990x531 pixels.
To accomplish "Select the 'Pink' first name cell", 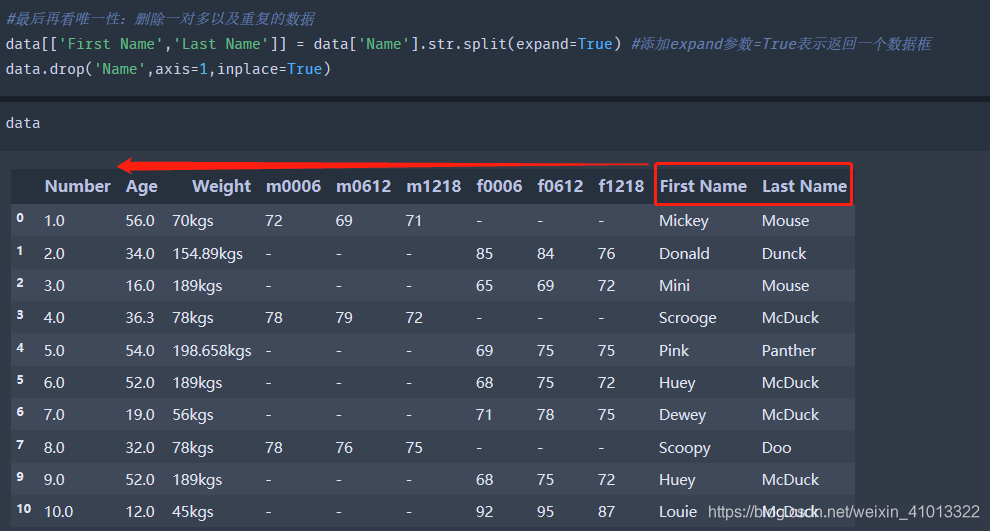I will (x=674, y=350).
